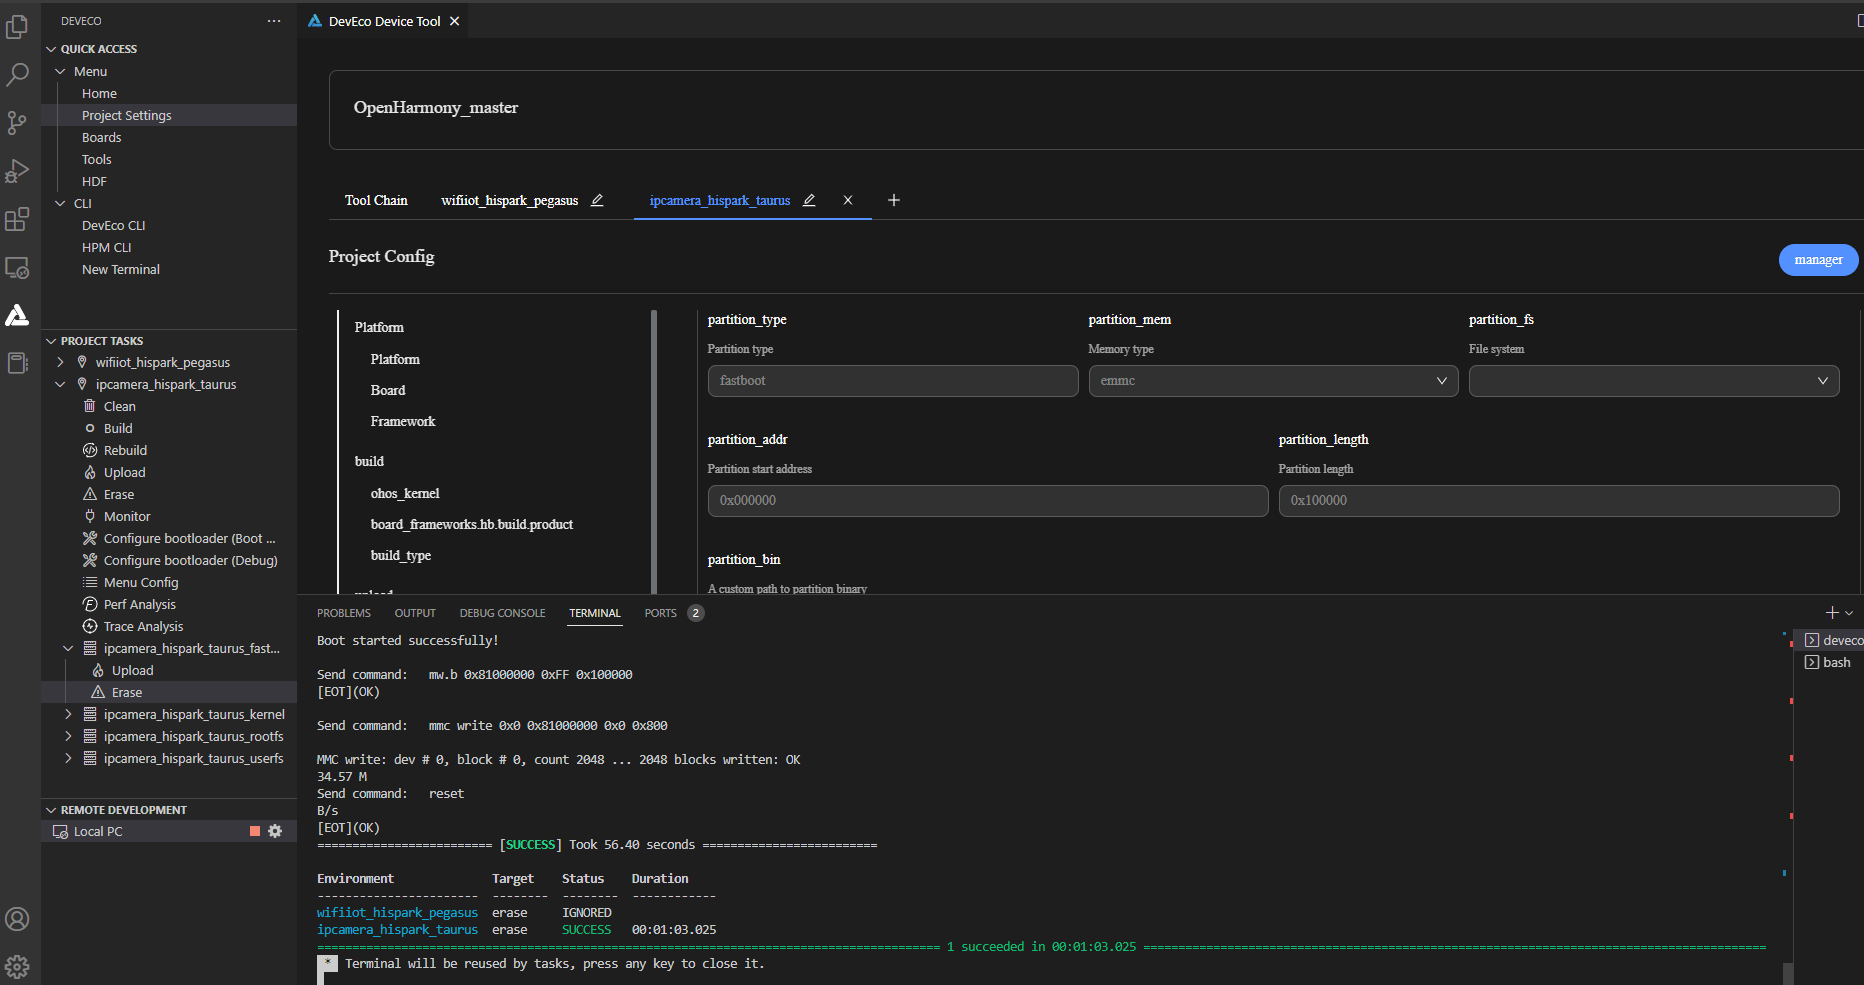
Task: Edit wifiiot_hispark_pegasus tab name pencil
Action: (597, 200)
